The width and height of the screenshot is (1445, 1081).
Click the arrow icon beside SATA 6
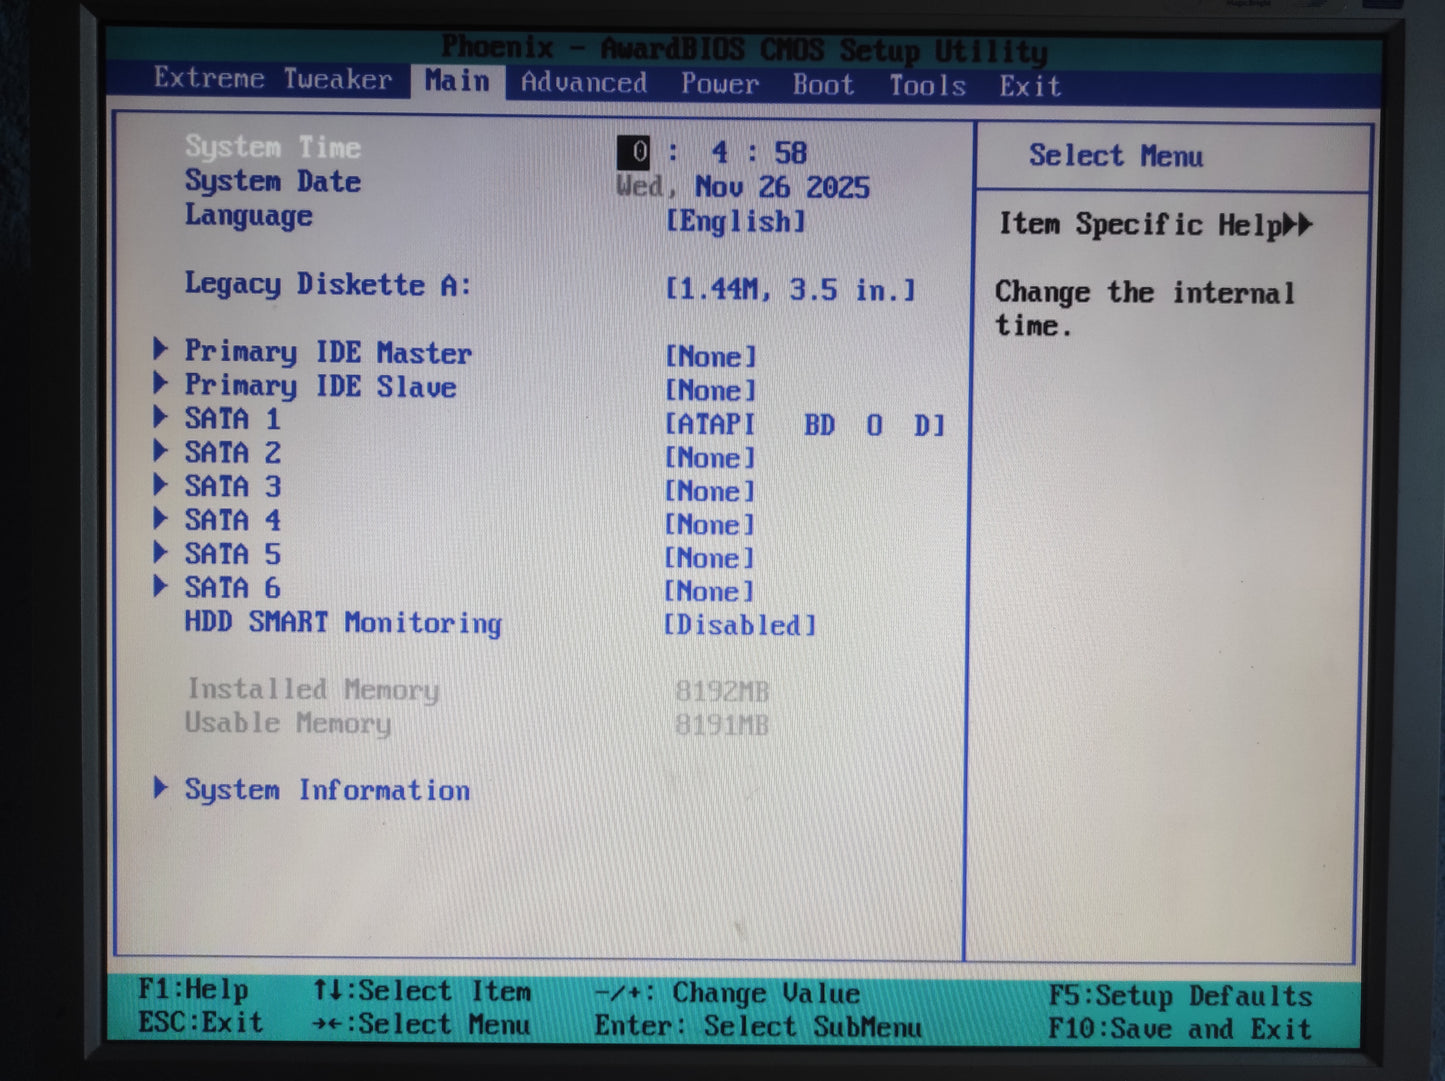click(x=160, y=586)
